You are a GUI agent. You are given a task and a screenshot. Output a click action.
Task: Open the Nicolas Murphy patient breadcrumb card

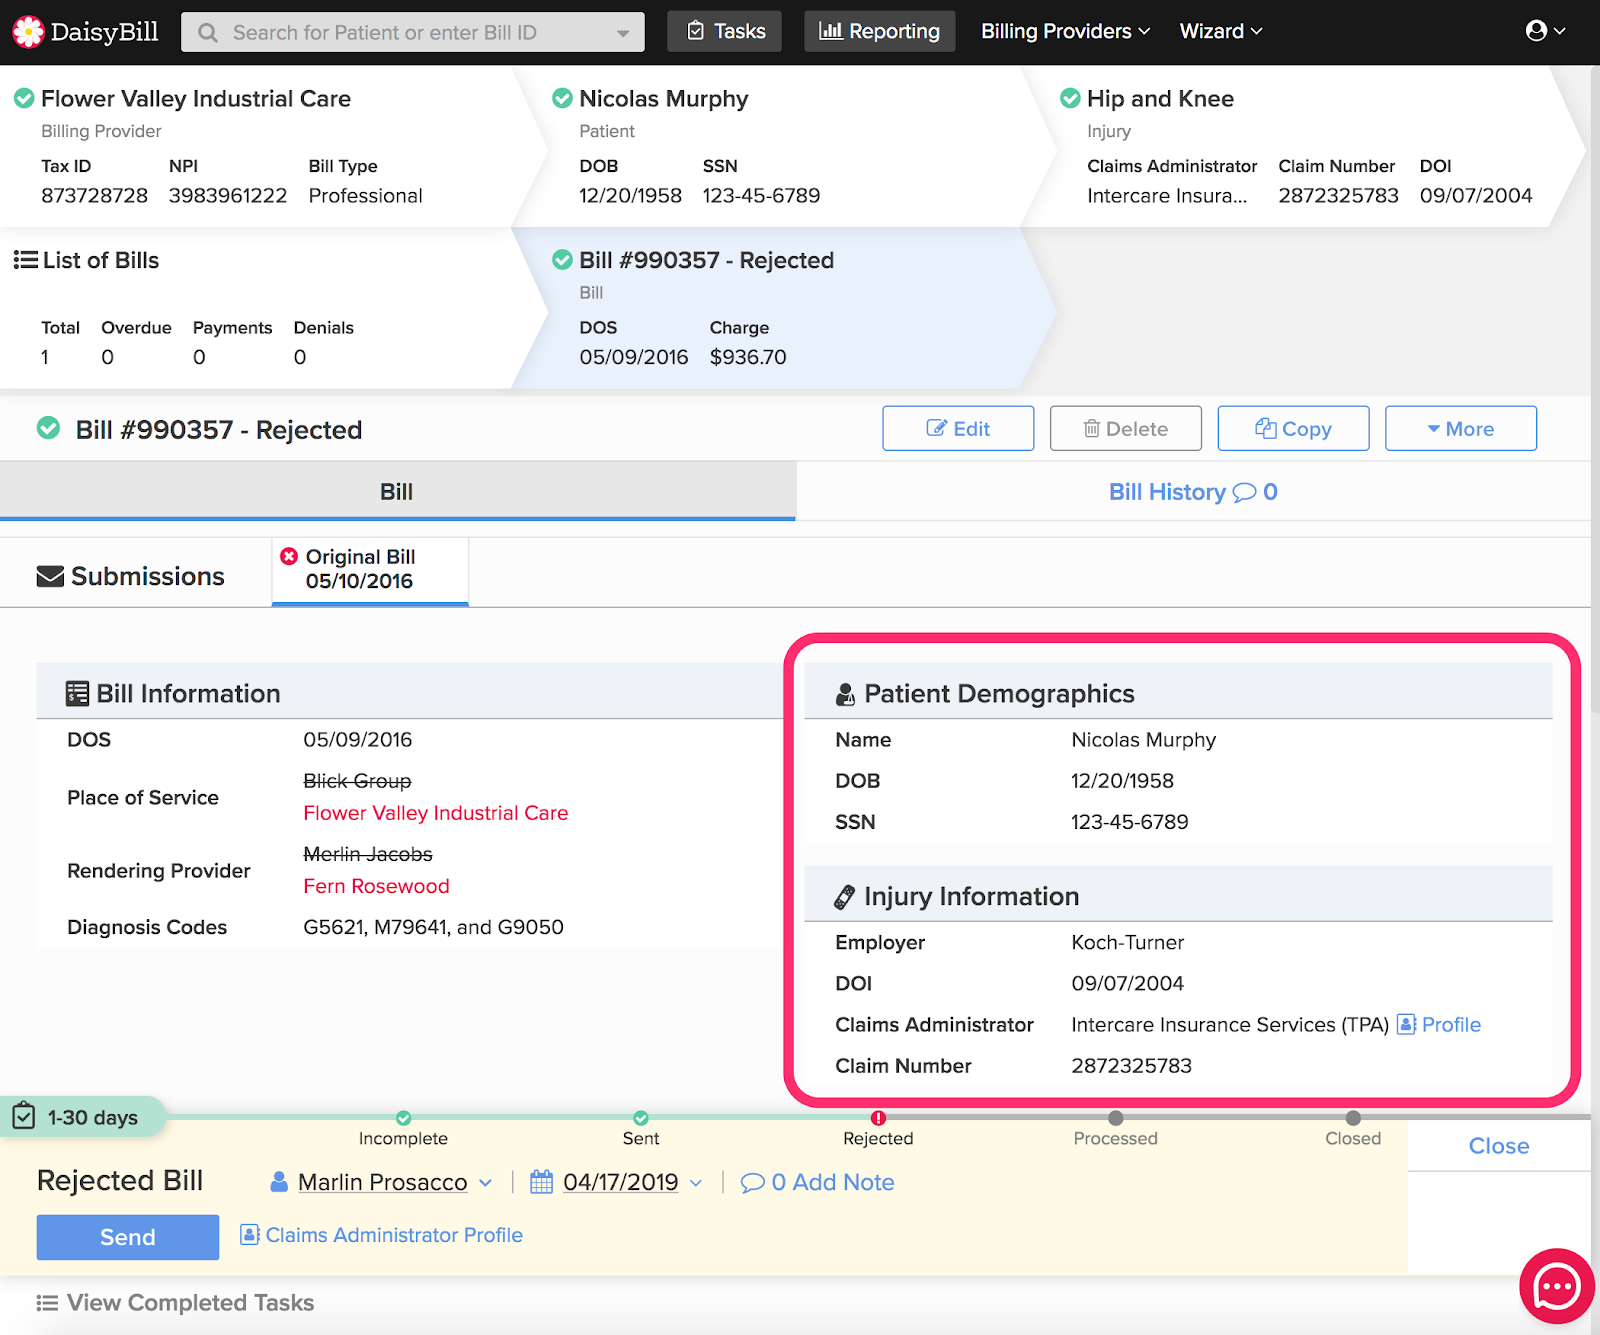785,146
